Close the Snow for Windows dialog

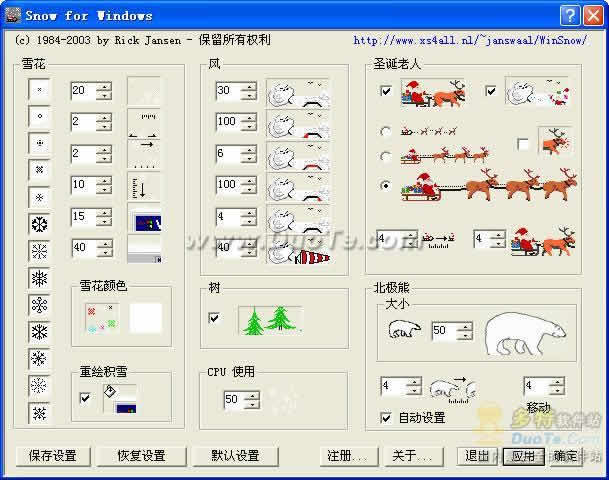(x=593, y=16)
